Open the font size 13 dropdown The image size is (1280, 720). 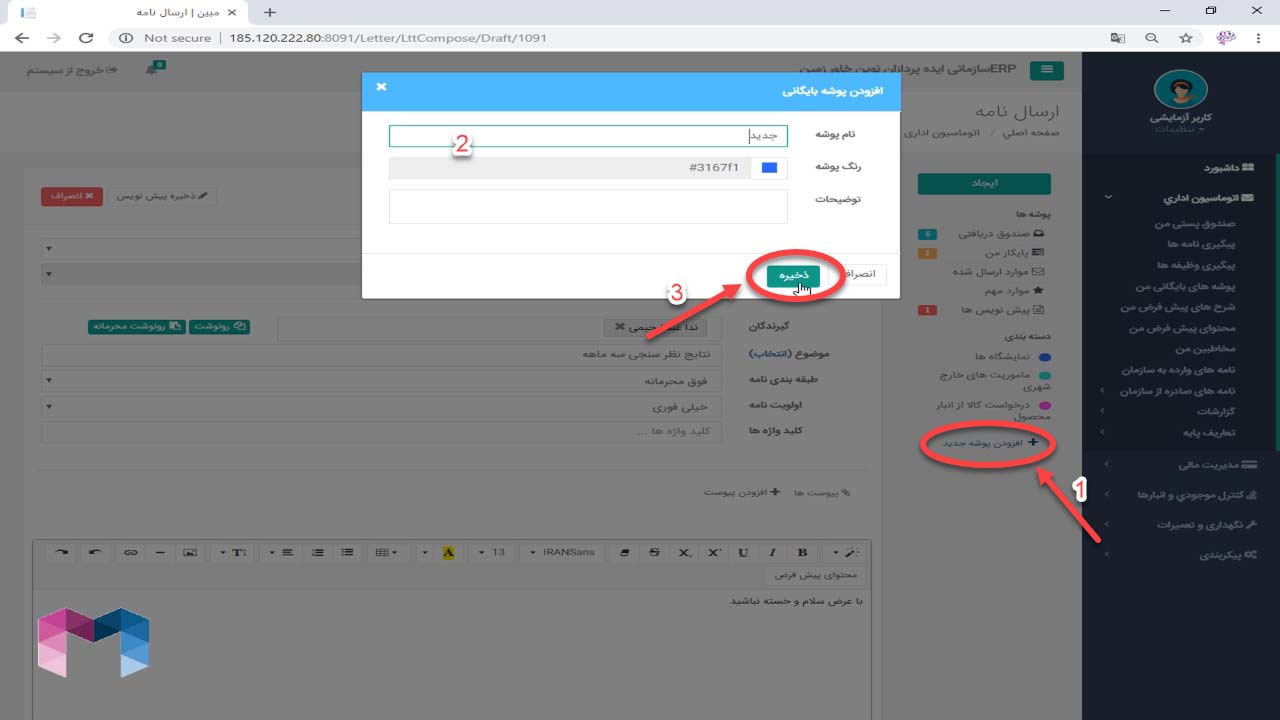point(490,552)
